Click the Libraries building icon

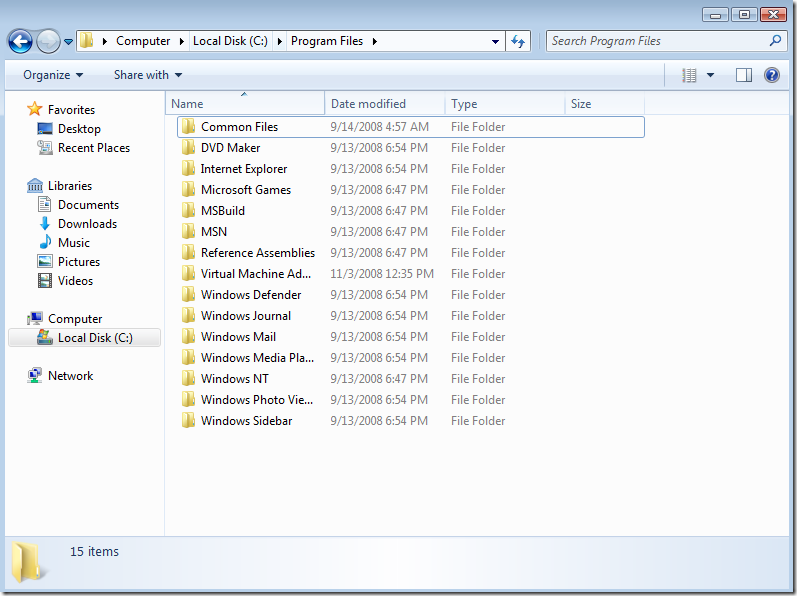pyautogui.click(x=35, y=185)
